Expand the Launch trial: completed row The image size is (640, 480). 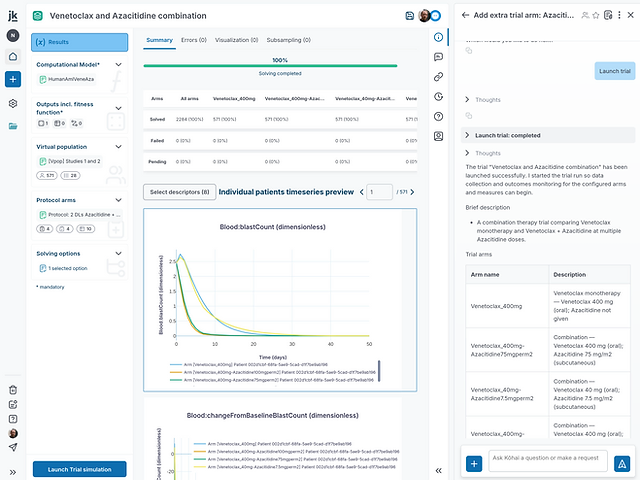tap(548, 135)
